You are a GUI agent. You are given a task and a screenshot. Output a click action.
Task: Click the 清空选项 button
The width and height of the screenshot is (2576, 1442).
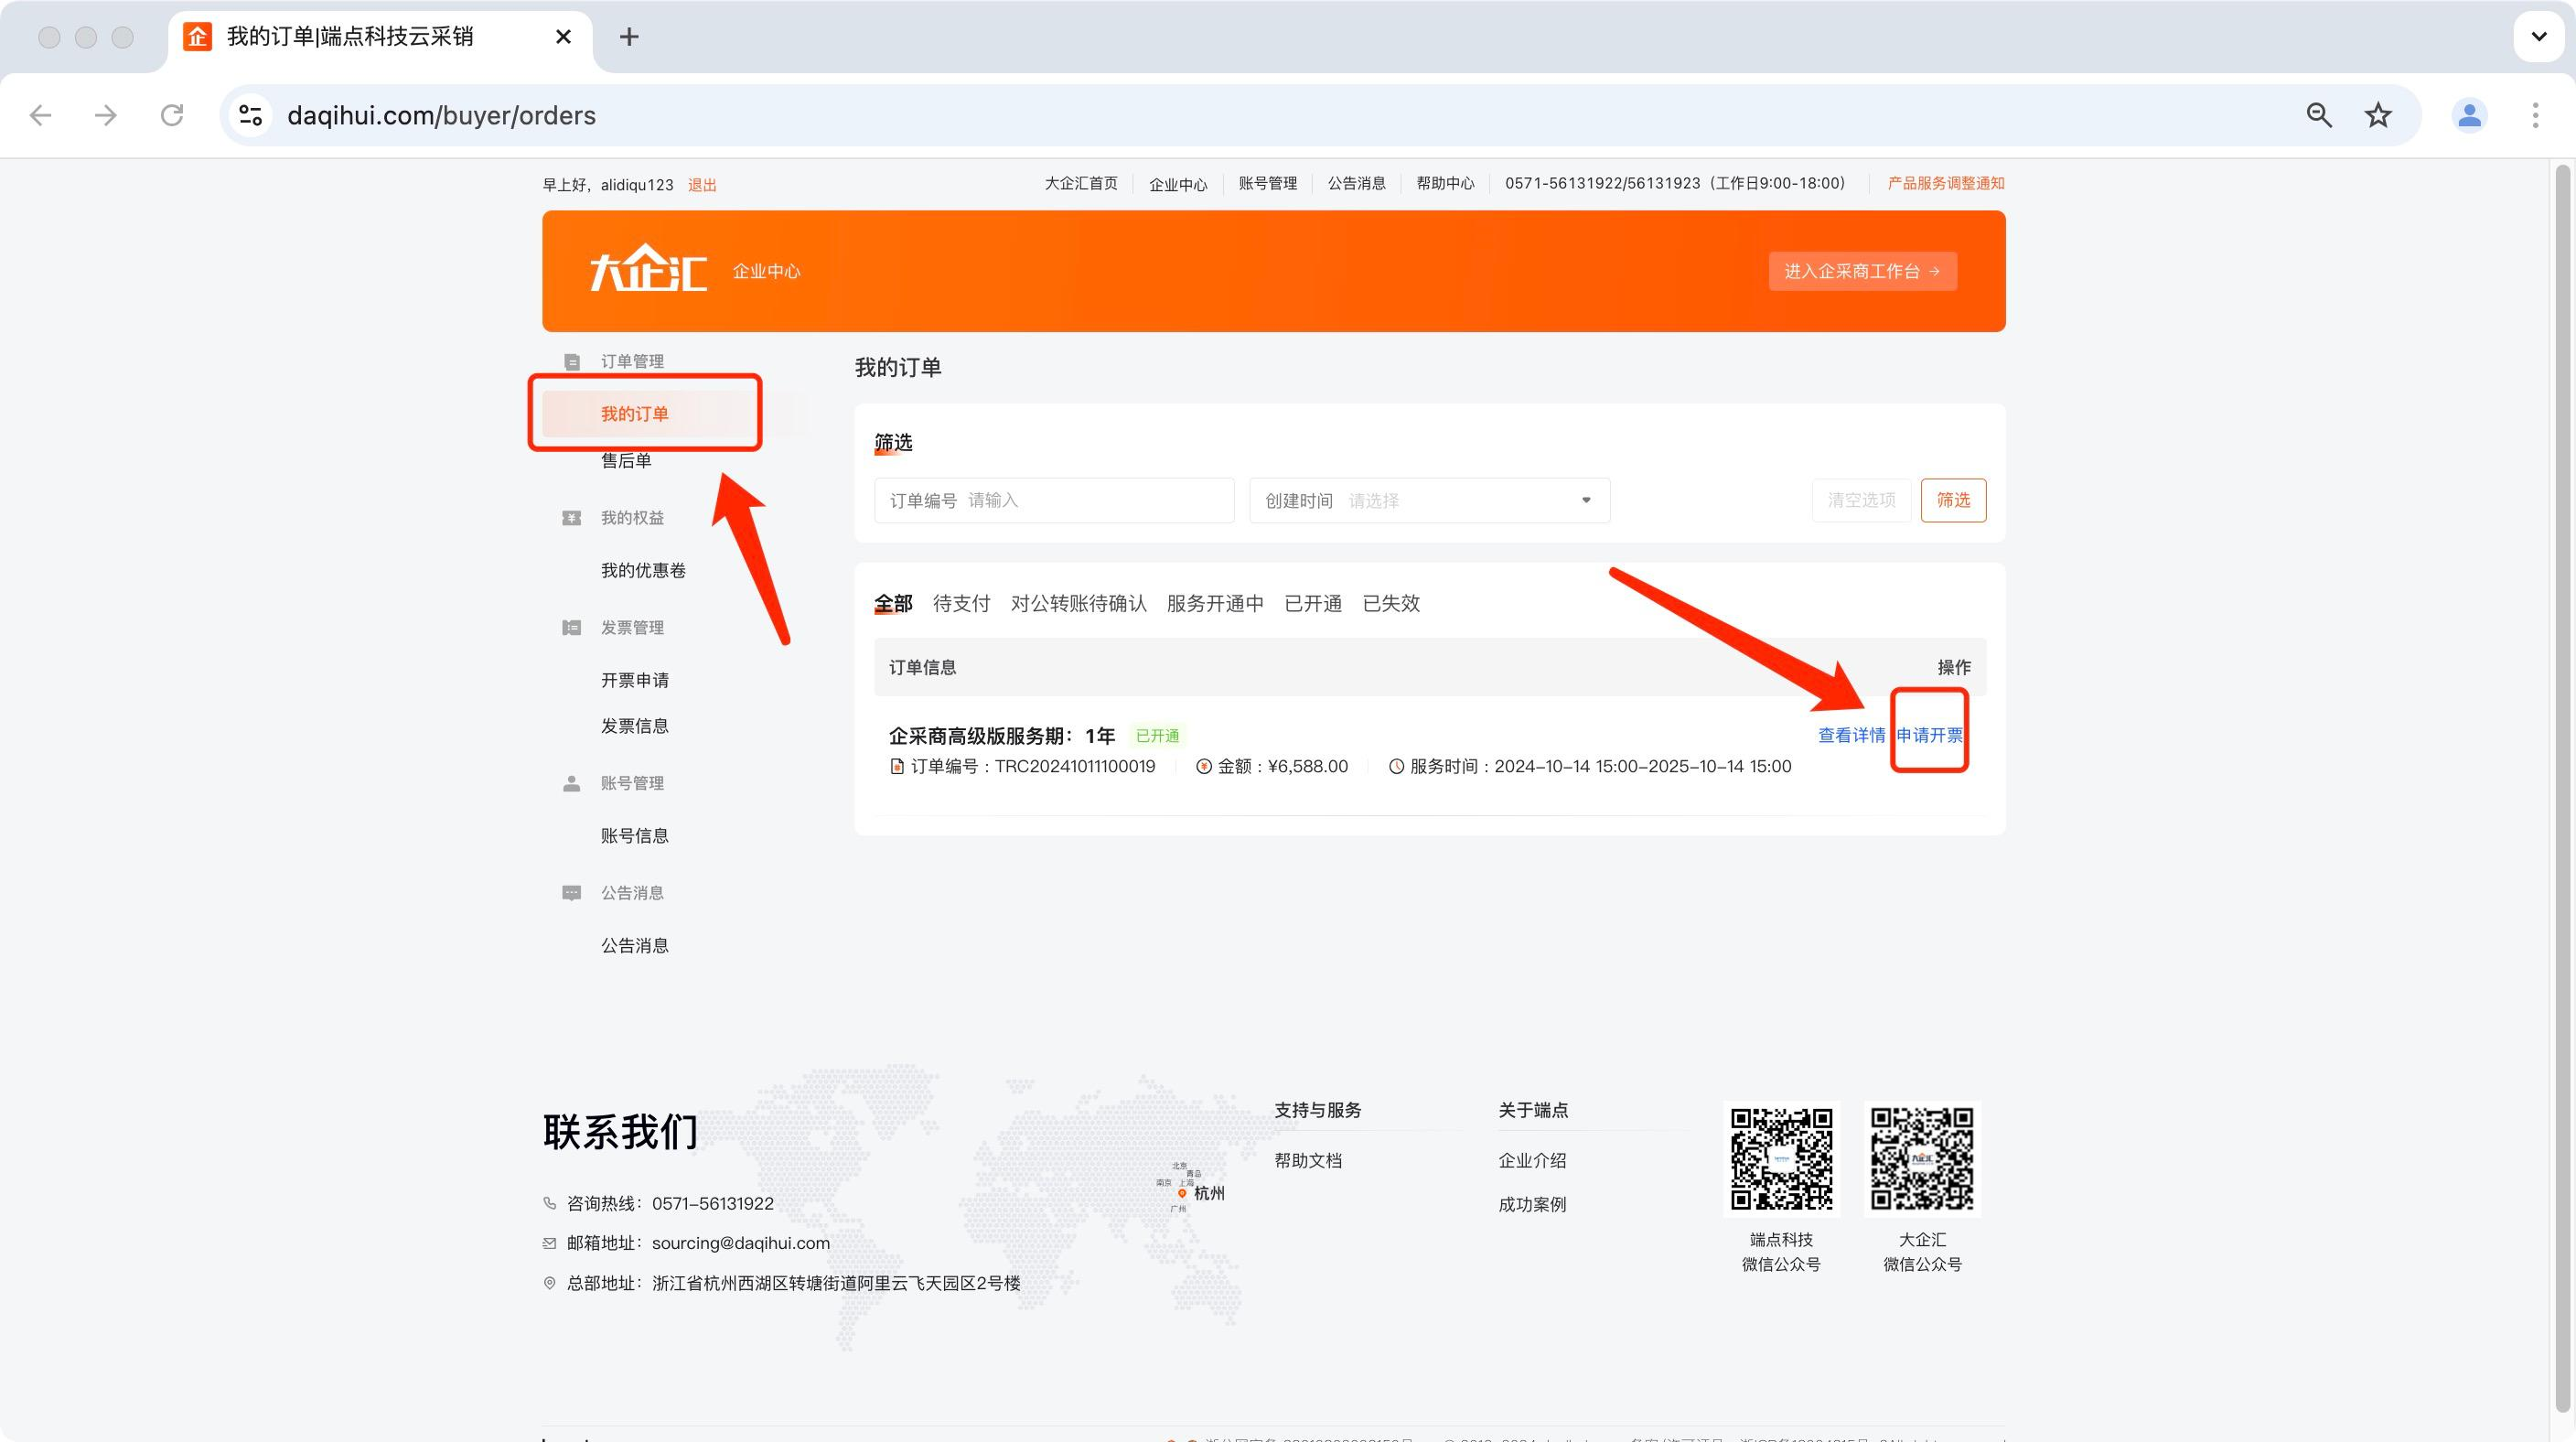[1861, 500]
